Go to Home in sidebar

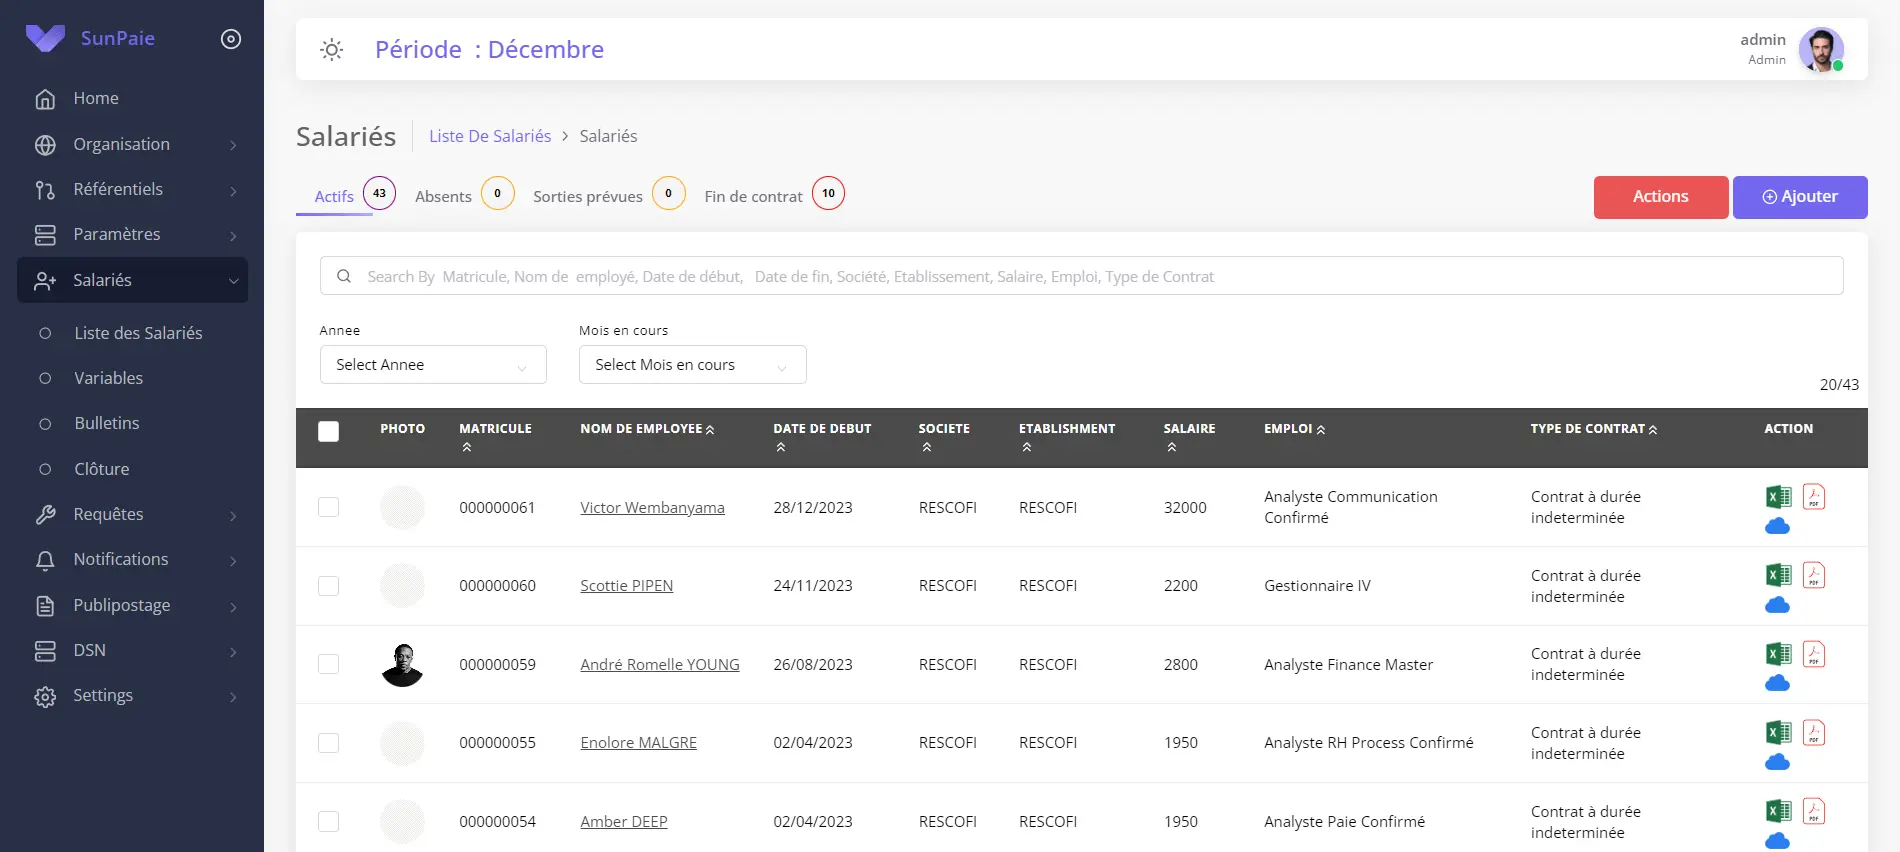click(x=96, y=98)
